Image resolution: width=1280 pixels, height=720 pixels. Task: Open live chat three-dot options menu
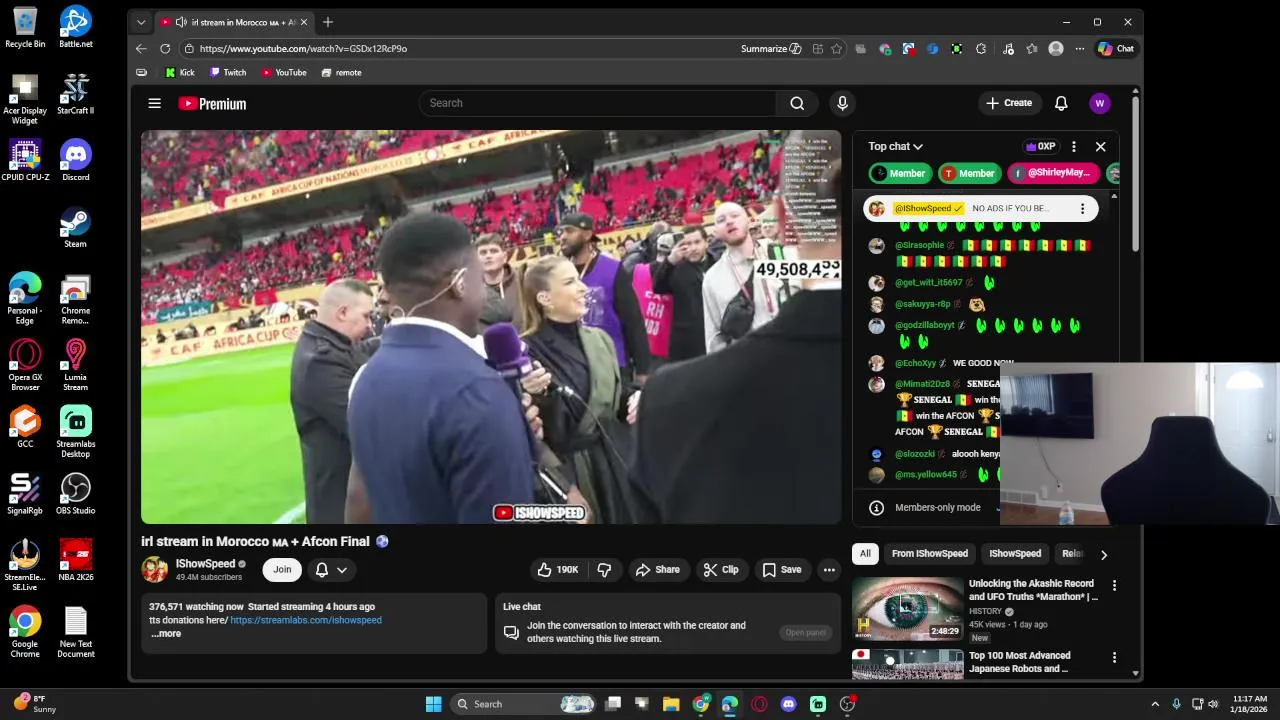pos(1073,146)
